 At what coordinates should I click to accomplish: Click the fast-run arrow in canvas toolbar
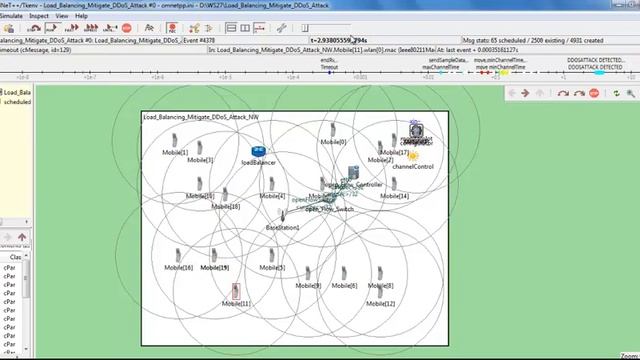[x=579, y=93]
